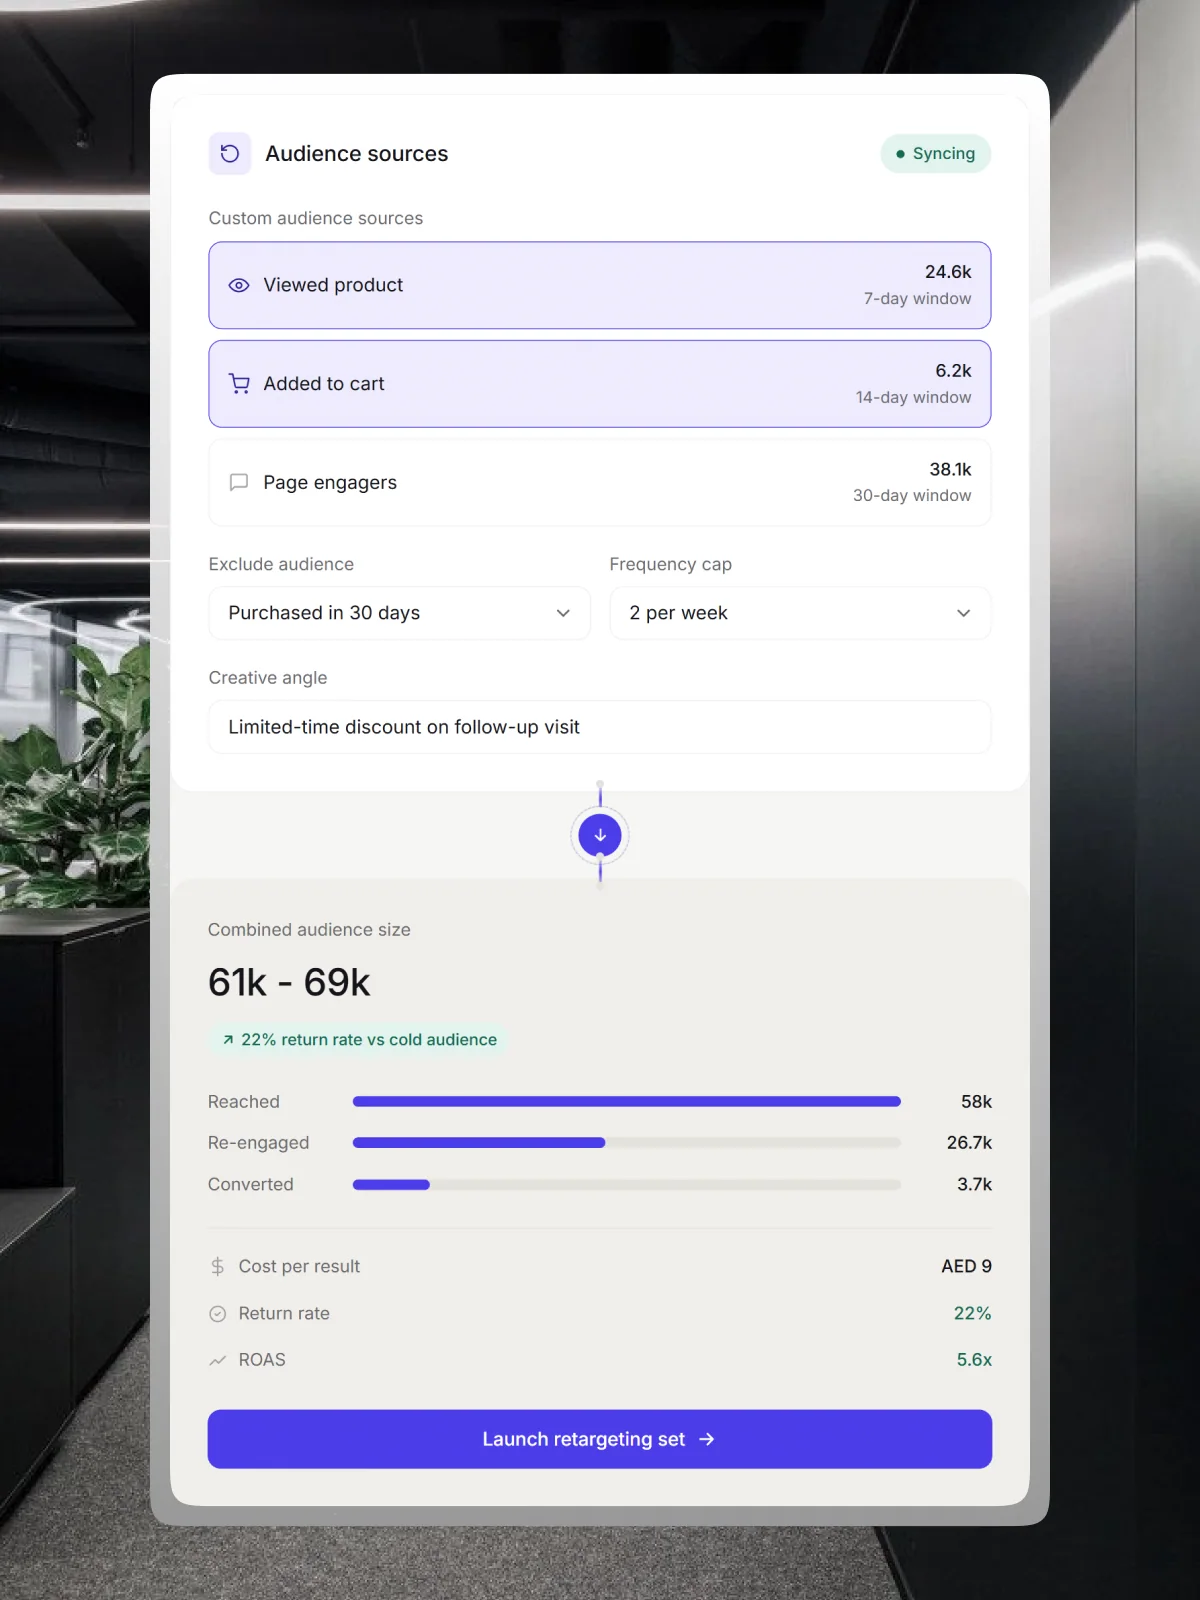Click the cart icon on Added to cart
1200x1600 pixels.
pos(239,384)
